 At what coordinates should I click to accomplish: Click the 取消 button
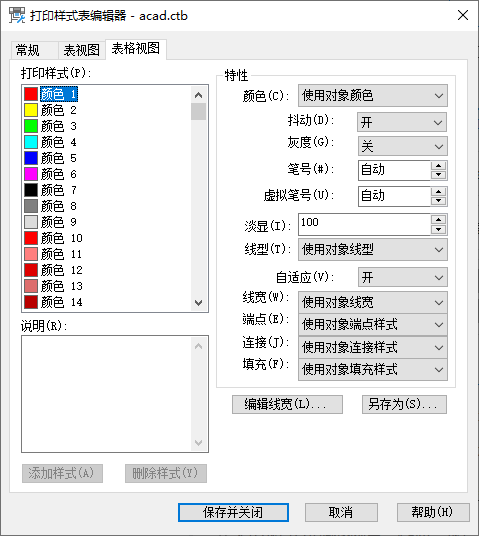(341, 512)
